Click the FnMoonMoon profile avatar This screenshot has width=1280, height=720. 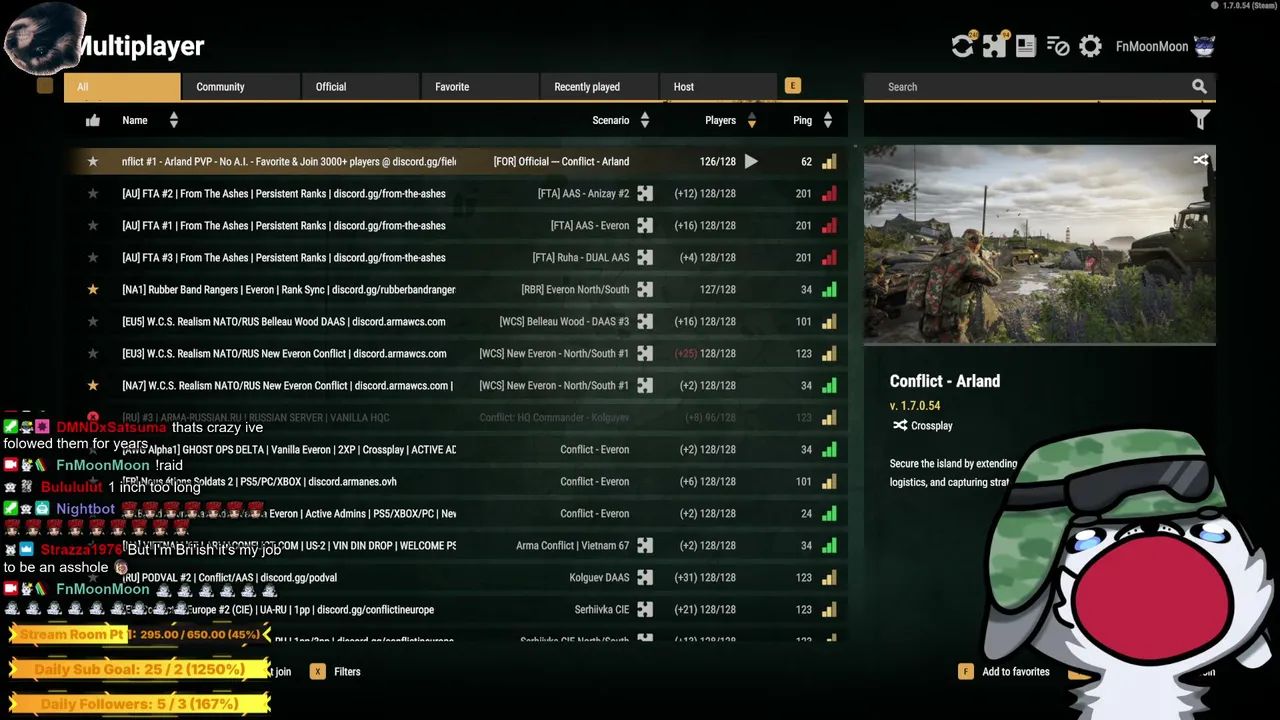click(x=1204, y=46)
